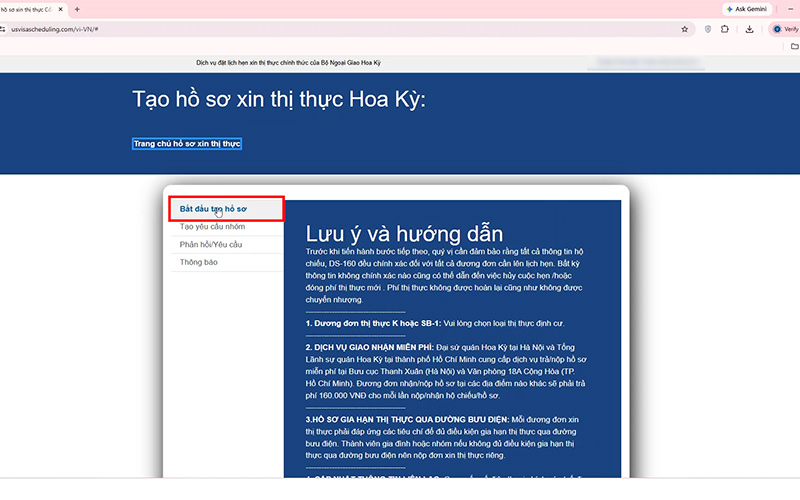Click HỒ SƠ GIA HẠN THỊ THỰC QUA ĐƯỜNG BƯU ĐIỆN text

[x=407, y=420]
